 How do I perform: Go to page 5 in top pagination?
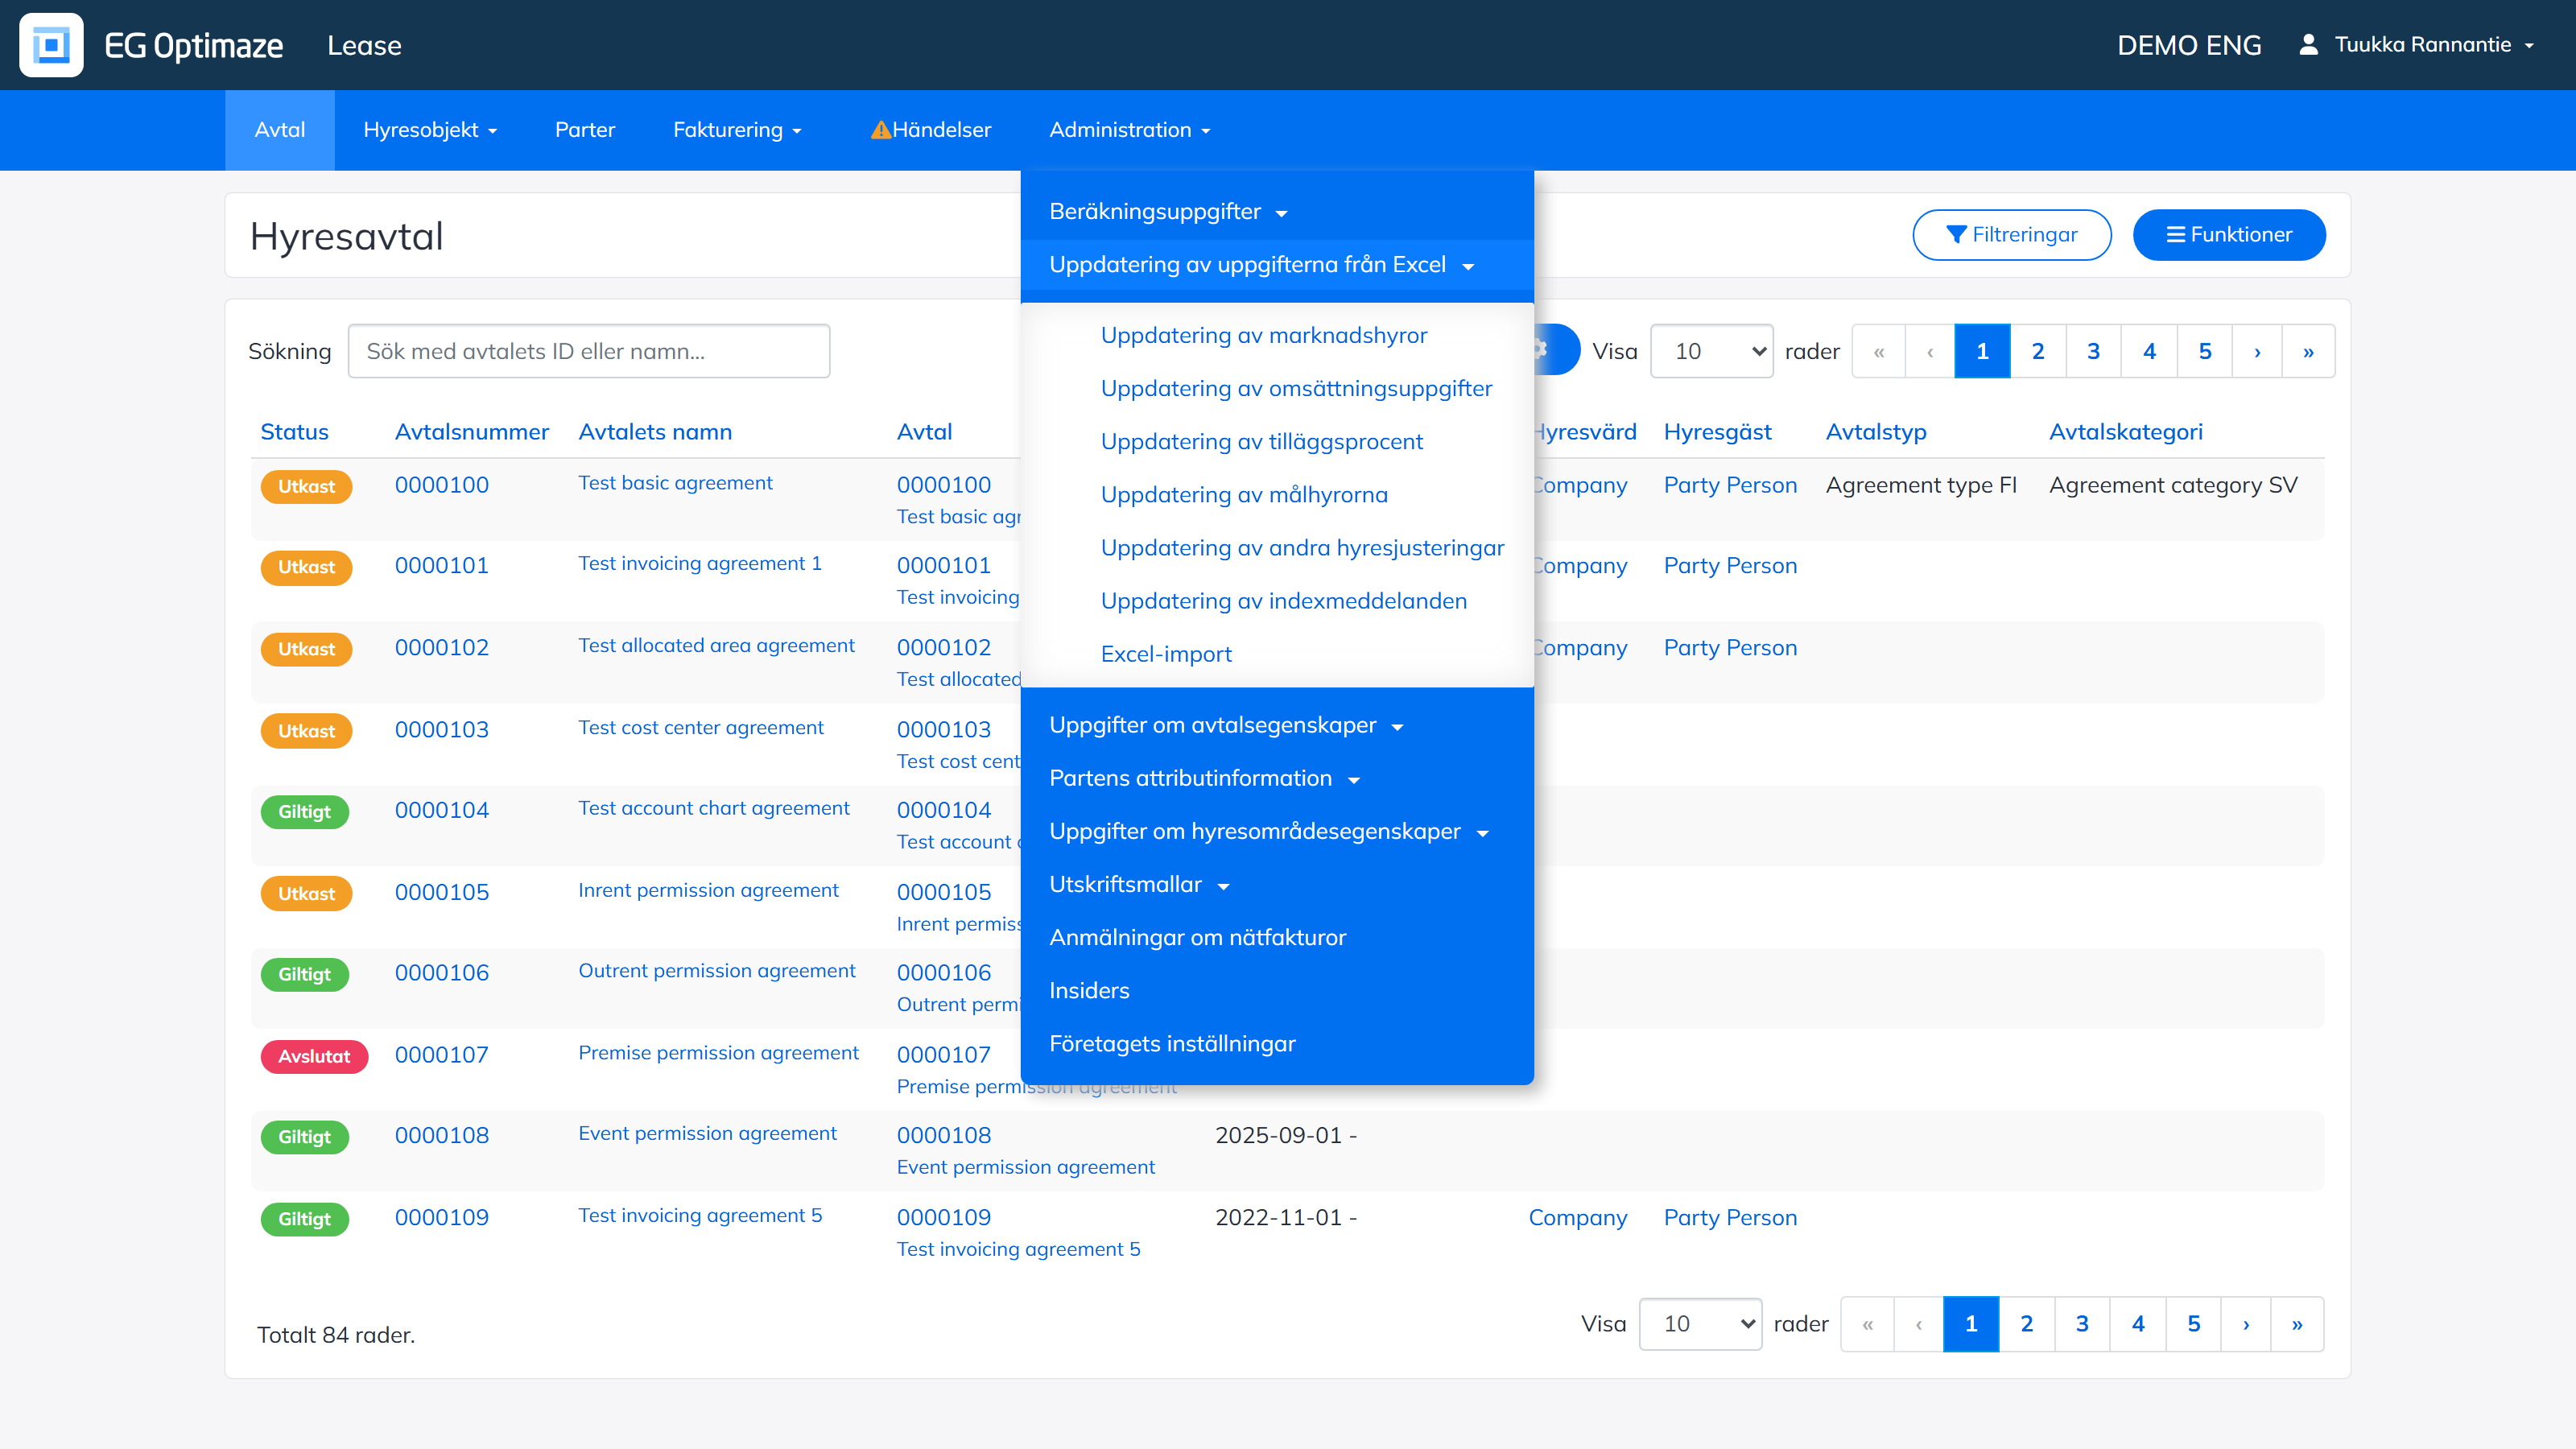pos(2205,351)
